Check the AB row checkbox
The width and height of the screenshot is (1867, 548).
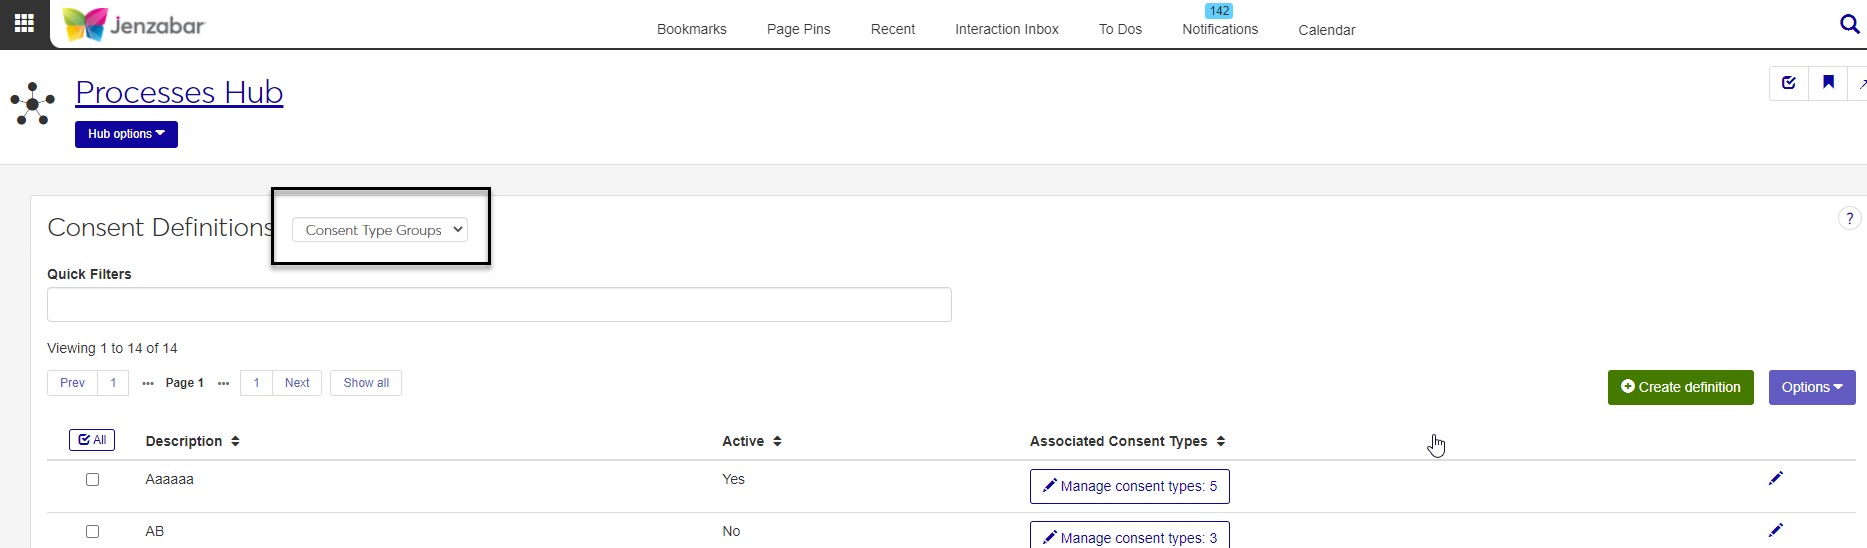(x=92, y=532)
